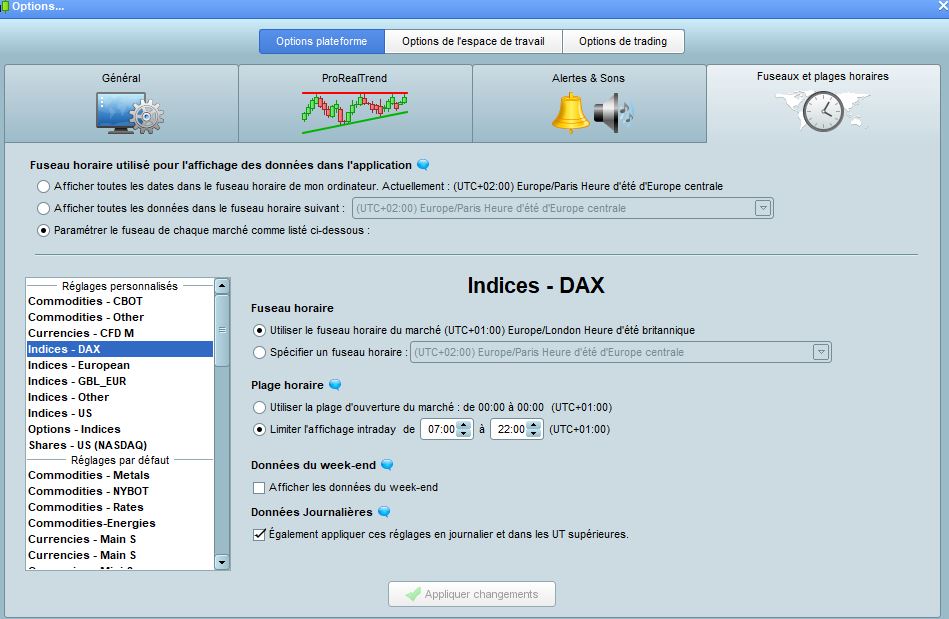Select Fuseaux et plages horaires tab
This screenshot has width=949, height=619.
point(823,103)
